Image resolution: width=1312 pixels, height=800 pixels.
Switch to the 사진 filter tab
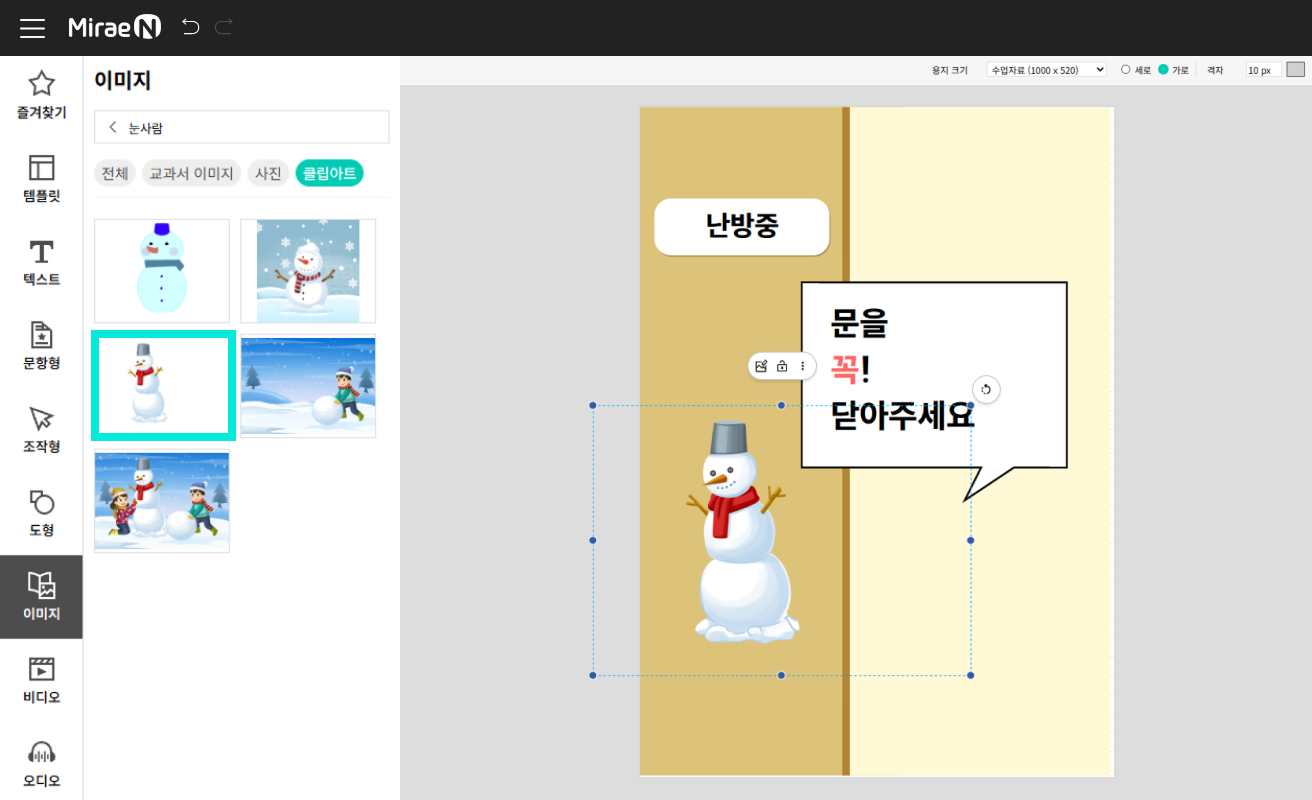point(268,173)
